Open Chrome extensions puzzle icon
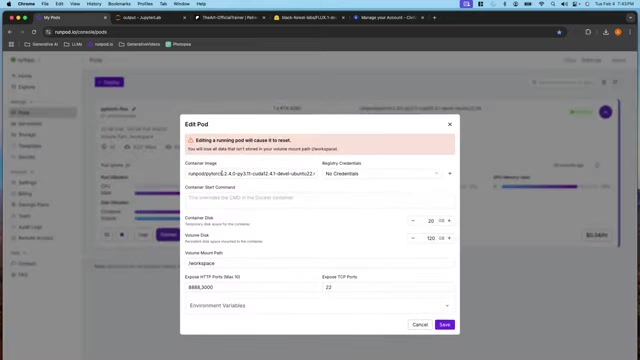Screen dimensions: 640x360 pyautogui.click(x=588, y=32)
